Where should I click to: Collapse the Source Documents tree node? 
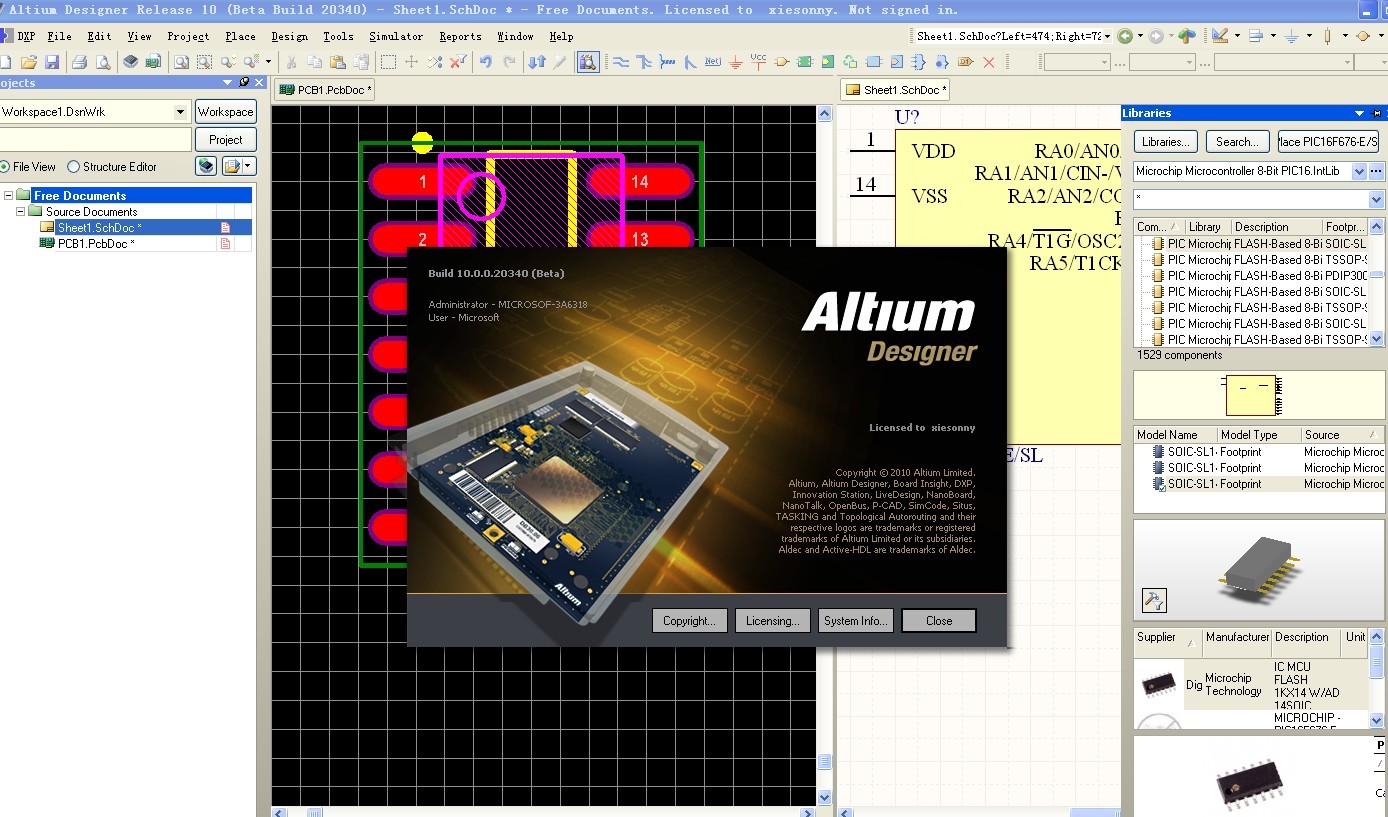[20, 211]
